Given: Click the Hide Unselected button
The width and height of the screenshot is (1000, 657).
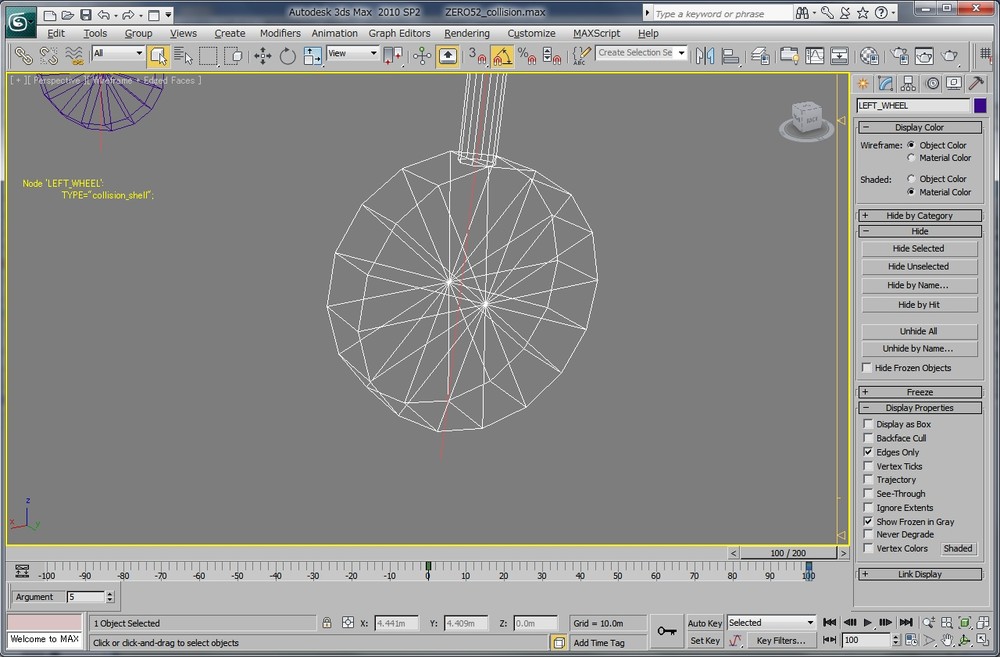Looking at the screenshot, I should [x=918, y=267].
